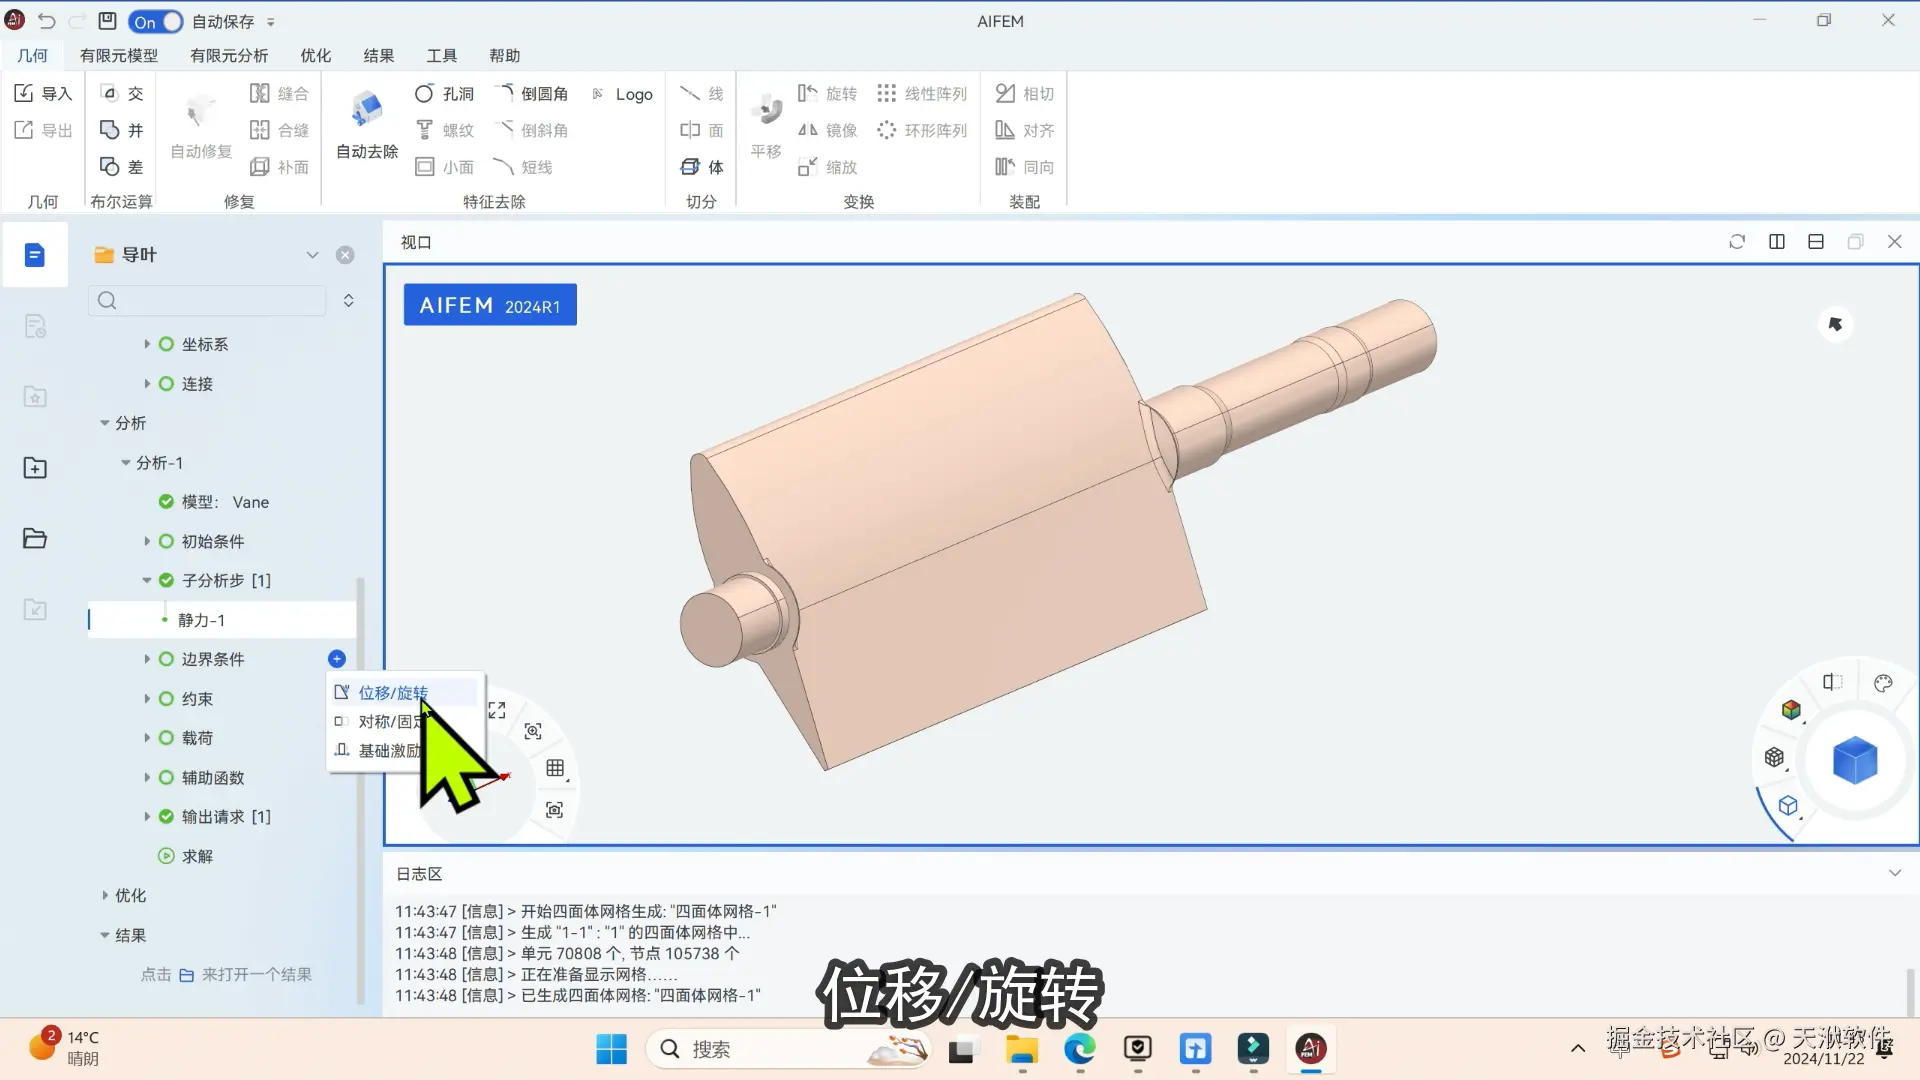Select the 体 body split tool
The image size is (1920, 1080).
[x=702, y=167]
